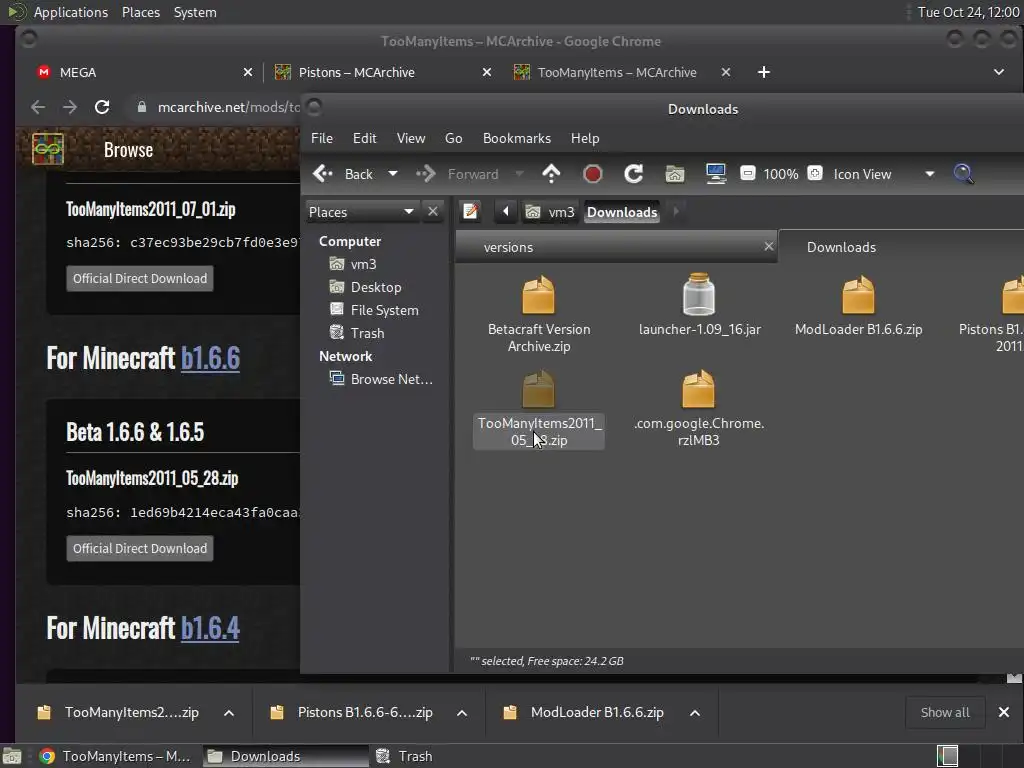Screen dimensions: 1024x768
Task: Select the ModLoader B1.6.6.zip file icon
Action: click(x=858, y=295)
